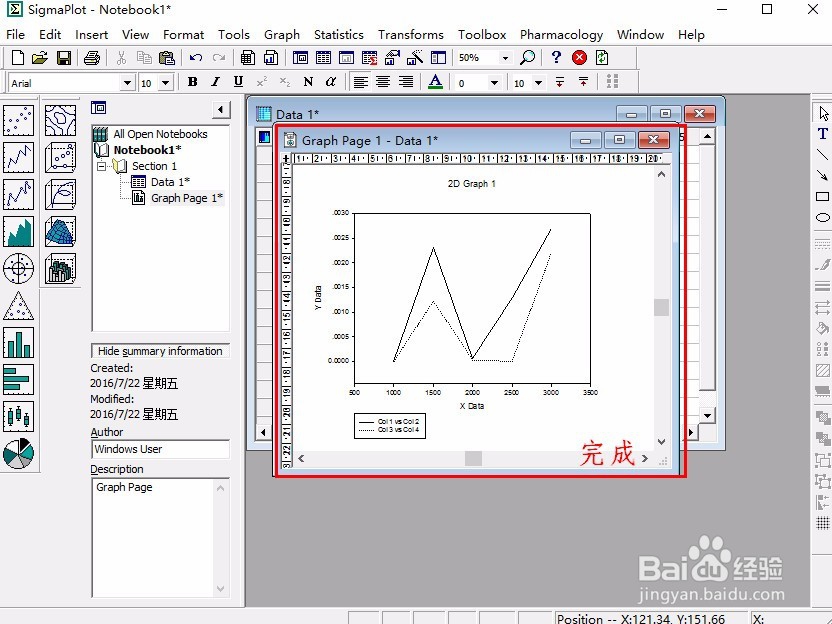Click graph page horizontal scrollbar thumb
The height and width of the screenshot is (624, 832).
pos(473,458)
